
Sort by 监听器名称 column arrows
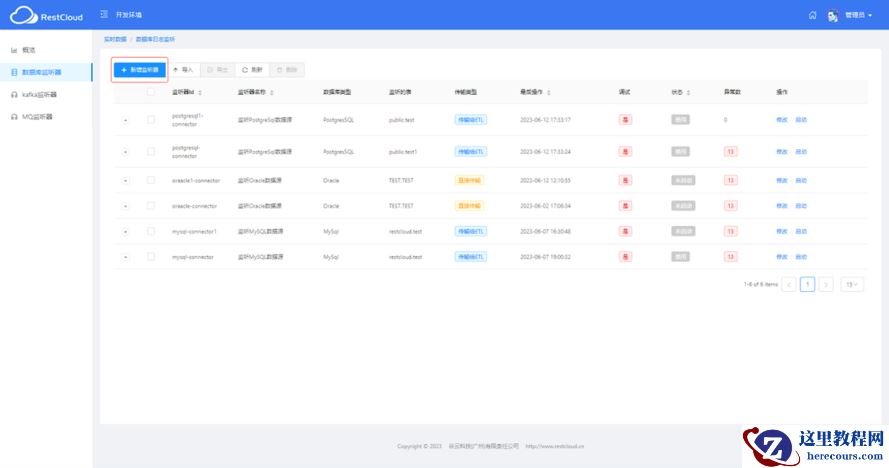coord(272,92)
